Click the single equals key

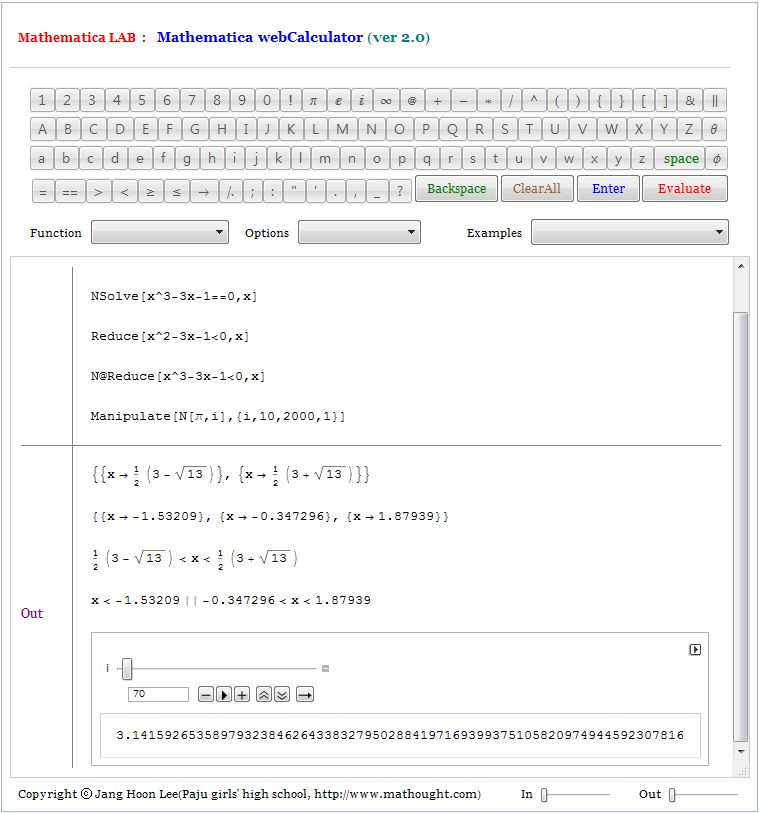(x=43, y=192)
